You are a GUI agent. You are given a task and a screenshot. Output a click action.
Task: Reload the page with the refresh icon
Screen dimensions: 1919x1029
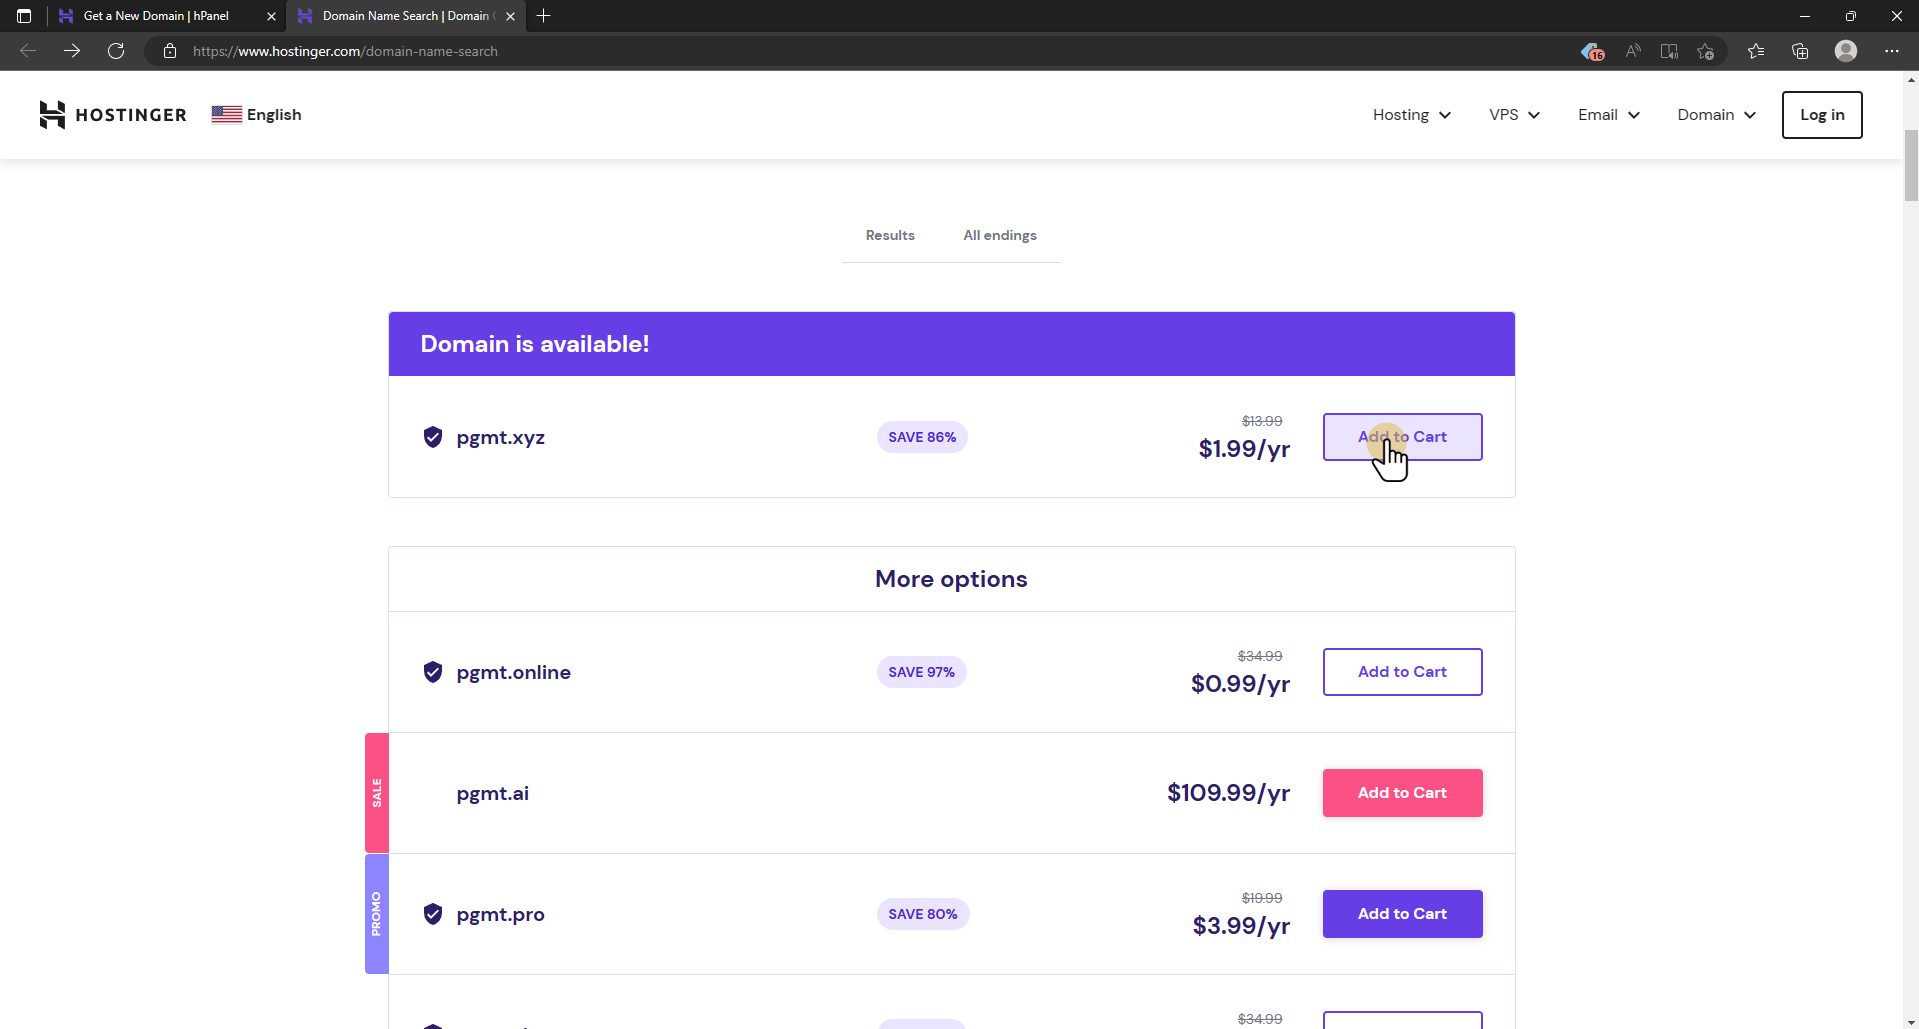(116, 51)
